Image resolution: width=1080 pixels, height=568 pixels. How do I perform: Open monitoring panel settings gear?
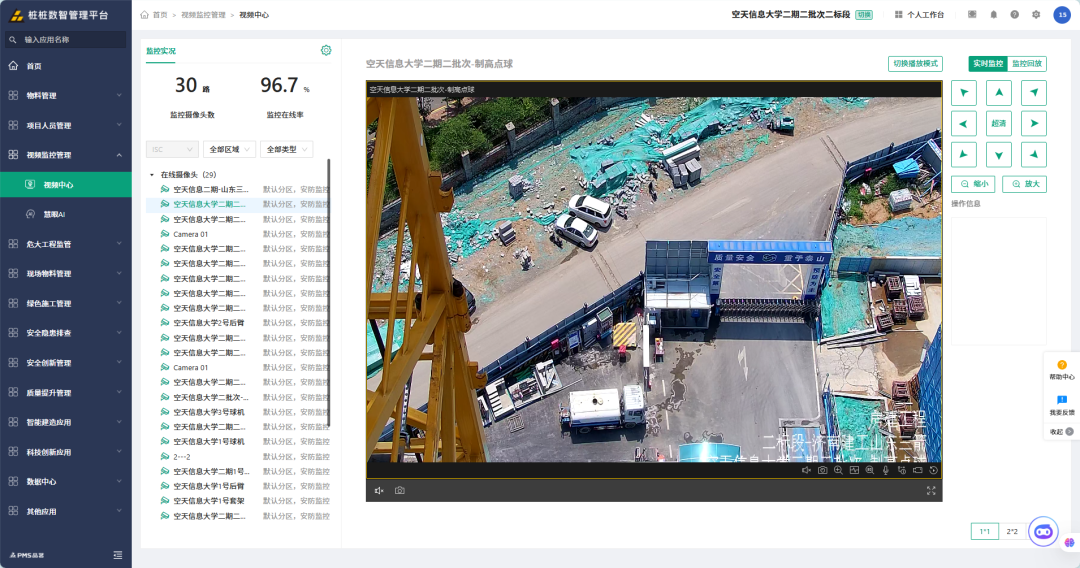[x=326, y=50]
